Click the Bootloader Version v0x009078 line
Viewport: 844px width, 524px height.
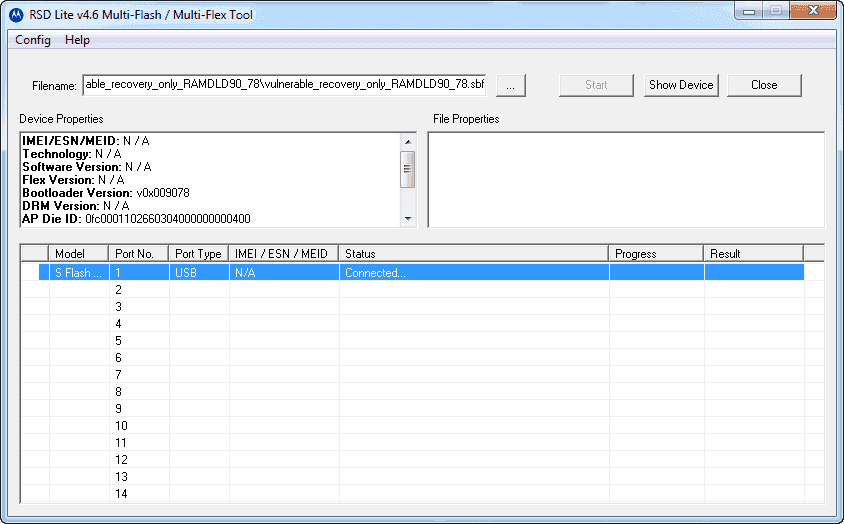[106, 193]
